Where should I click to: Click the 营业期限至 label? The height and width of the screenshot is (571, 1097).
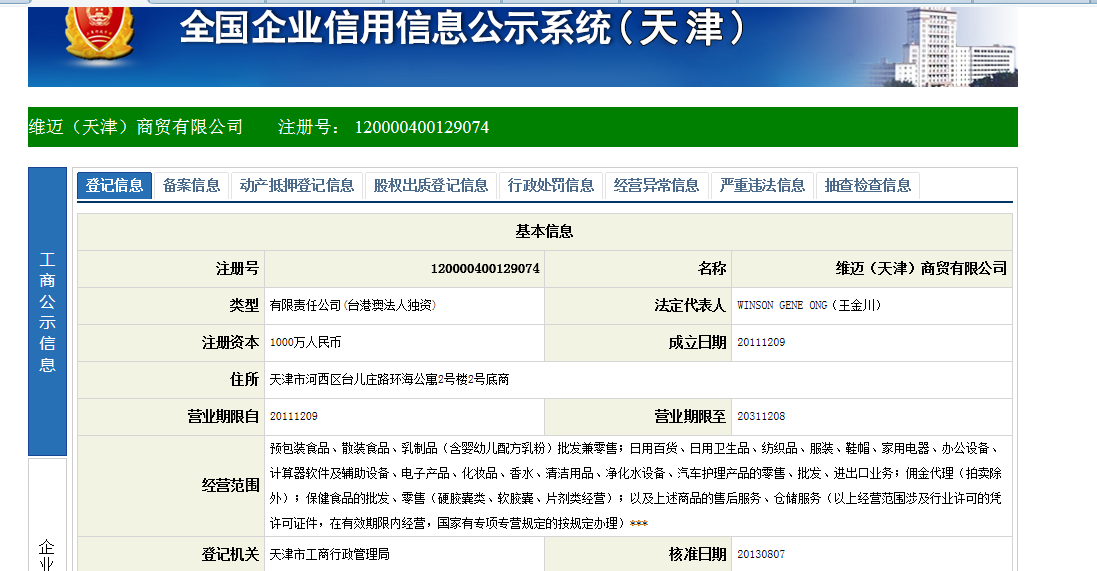click(x=690, y=417)
